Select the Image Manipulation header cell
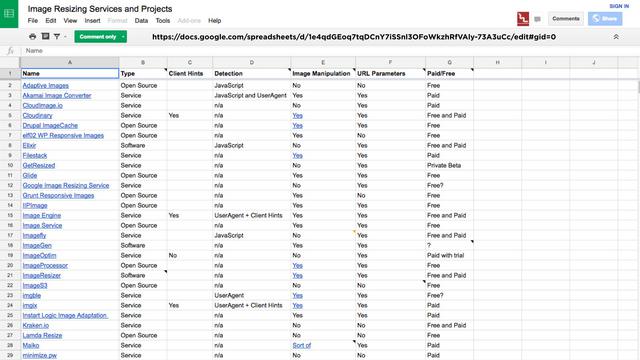The width and height of the screenshot is (640, 360). (323, 73)
